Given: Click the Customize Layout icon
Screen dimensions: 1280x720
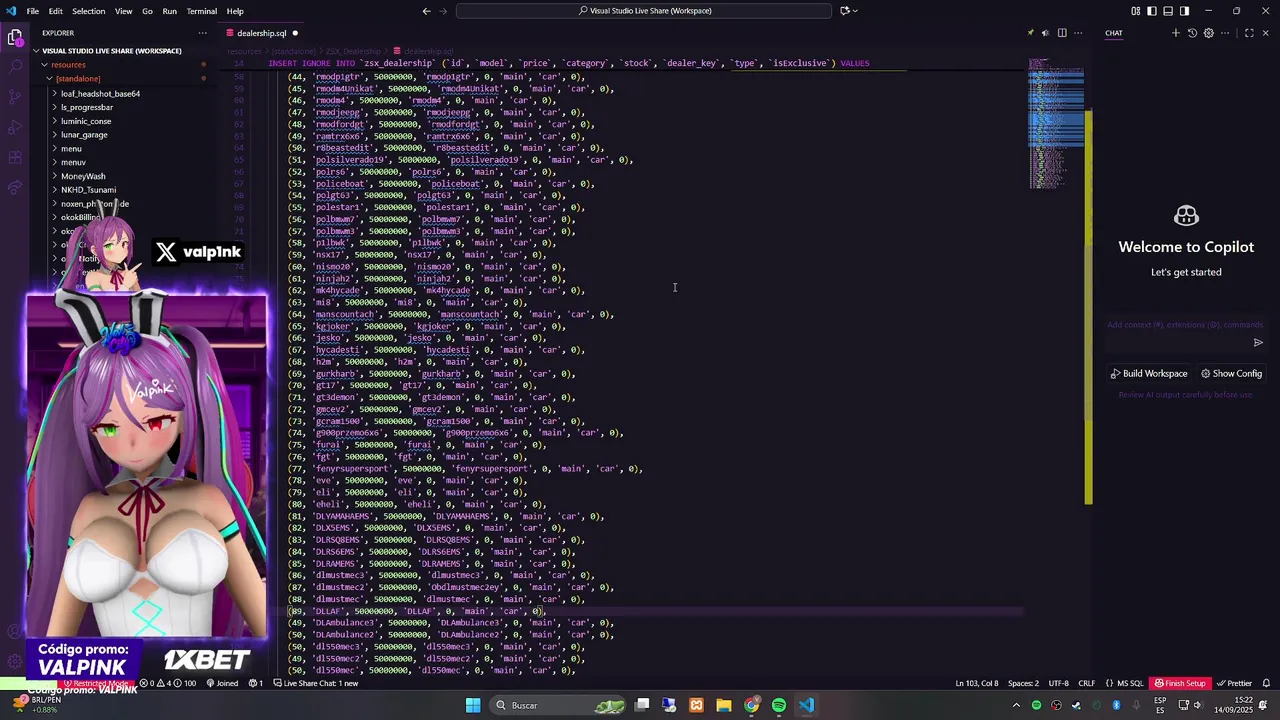Looking at the screenshot, I should (x=1136, y=11).
